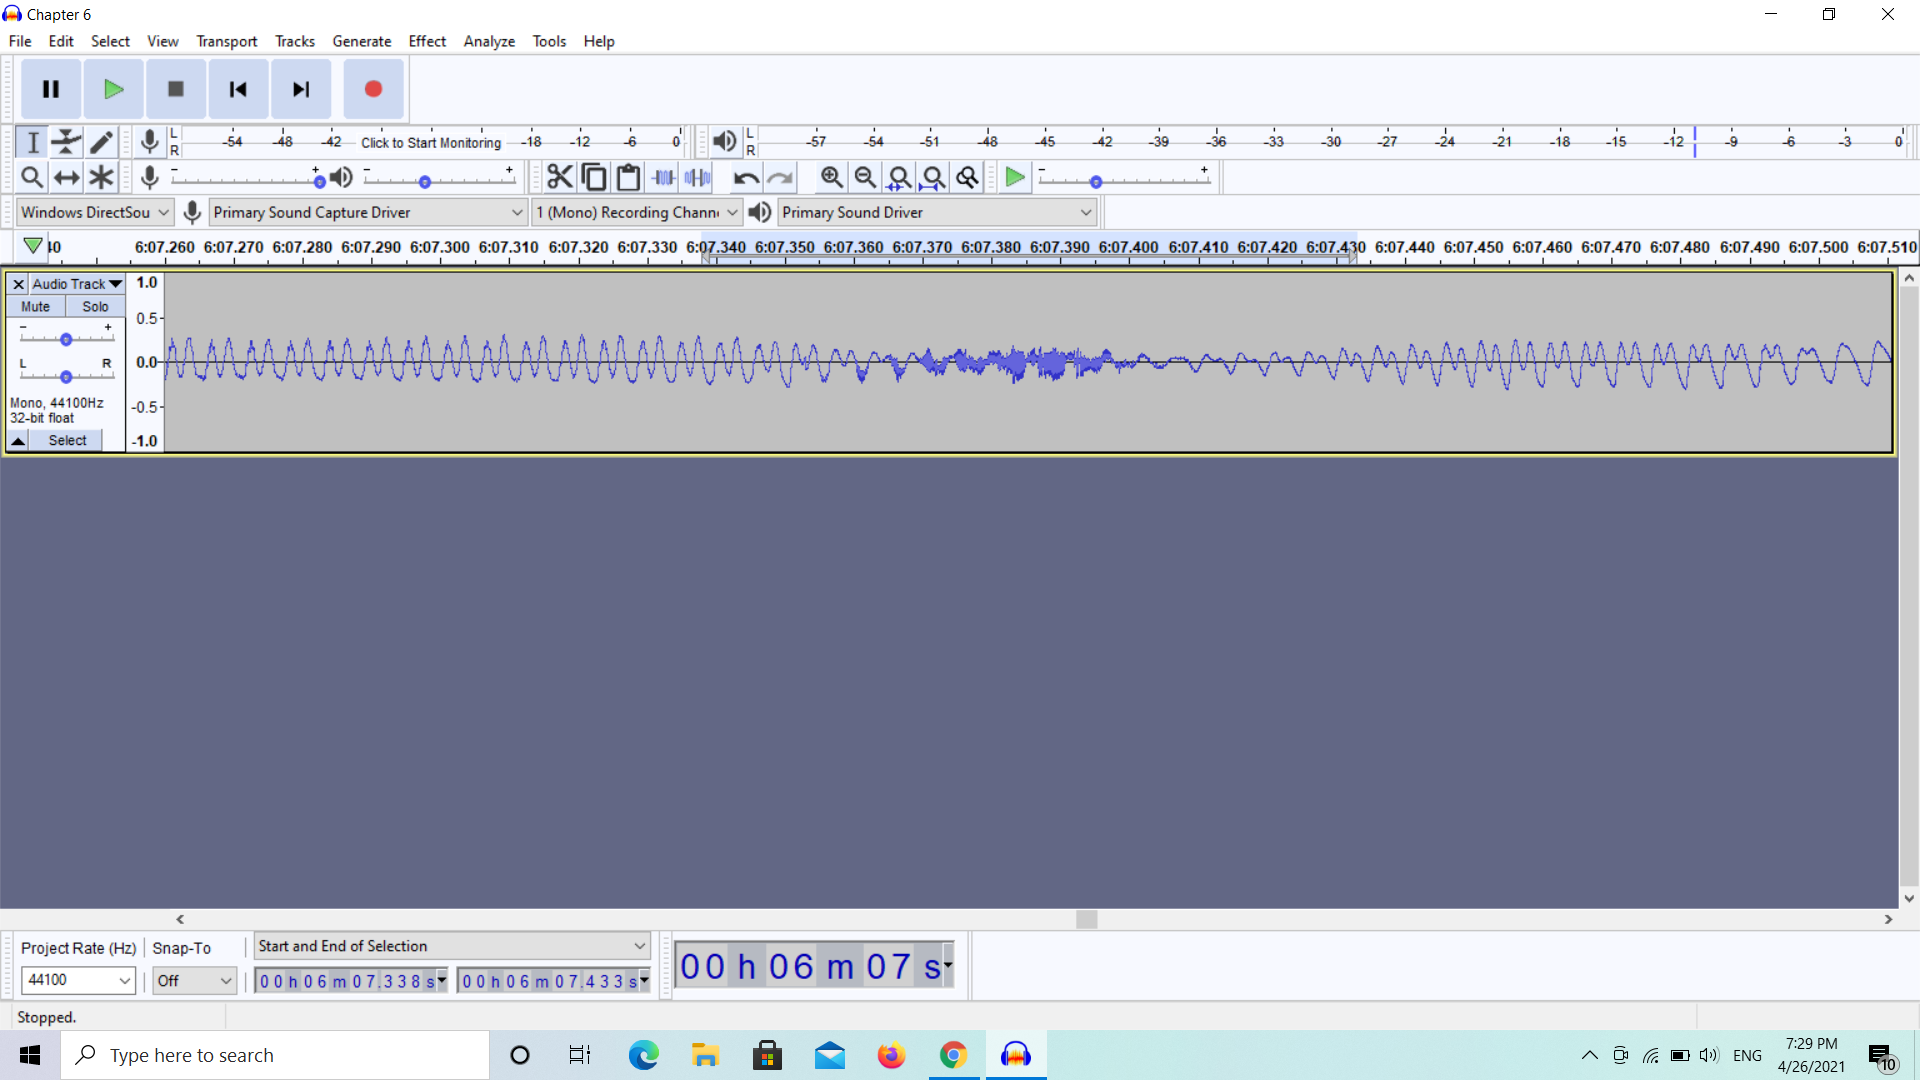Adjust the track pan L/R slider
This screenshot has width=1920, height=1080.
click(66, 375)
